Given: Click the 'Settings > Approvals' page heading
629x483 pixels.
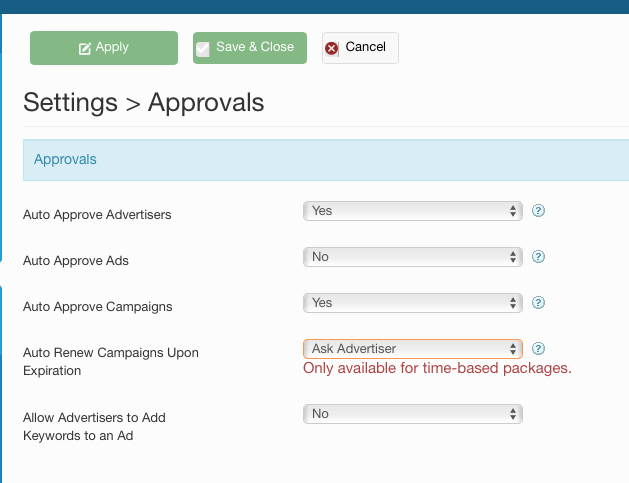Looking at the screenshot, I should 144,102.
